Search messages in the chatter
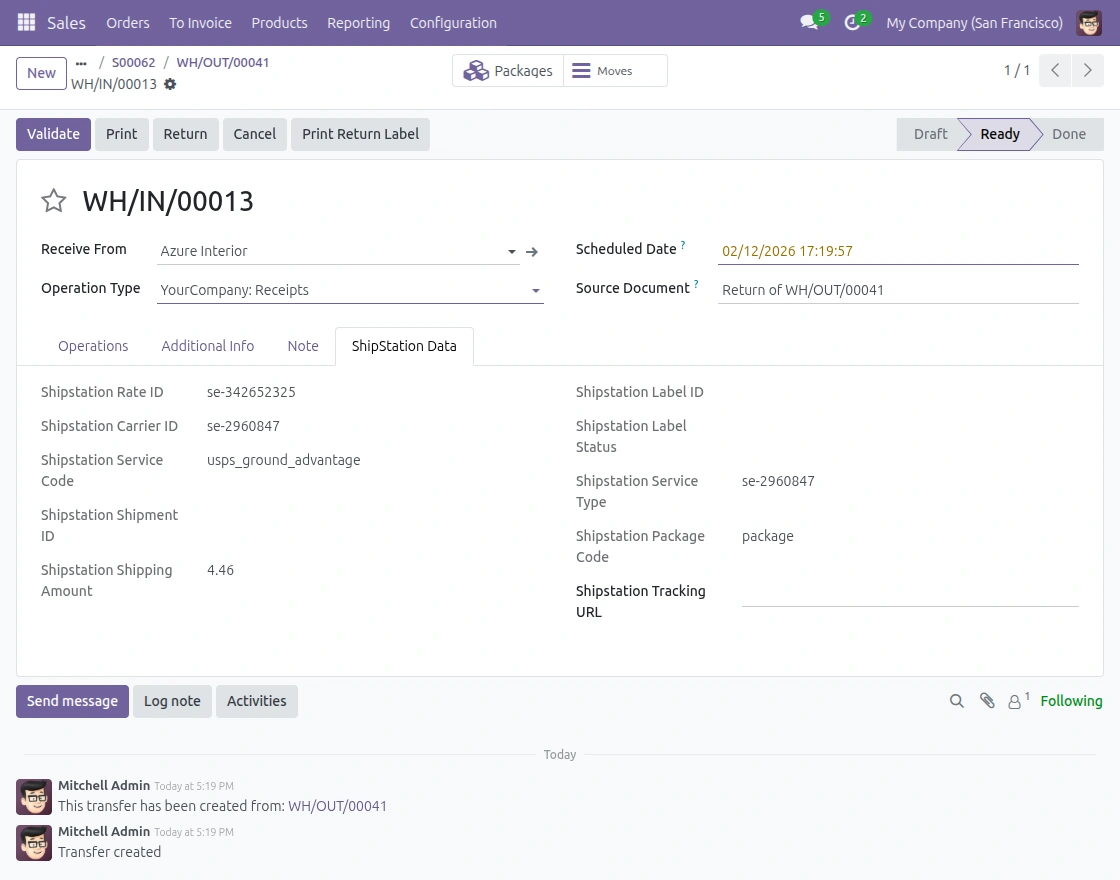This screenshot has height=880, width=1120. (x=956, y=701)
